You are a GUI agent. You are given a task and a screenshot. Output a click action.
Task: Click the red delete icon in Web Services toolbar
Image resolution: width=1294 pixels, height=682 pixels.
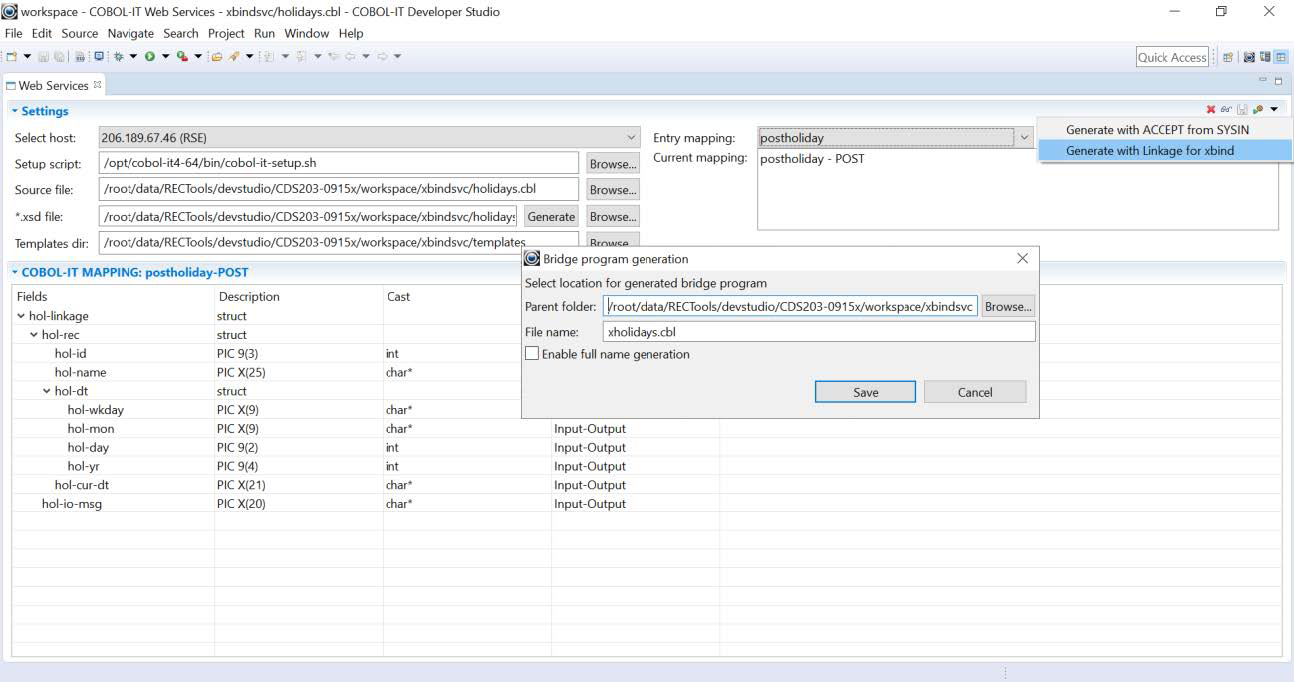pyautogui.click(x=1211, y=108)
